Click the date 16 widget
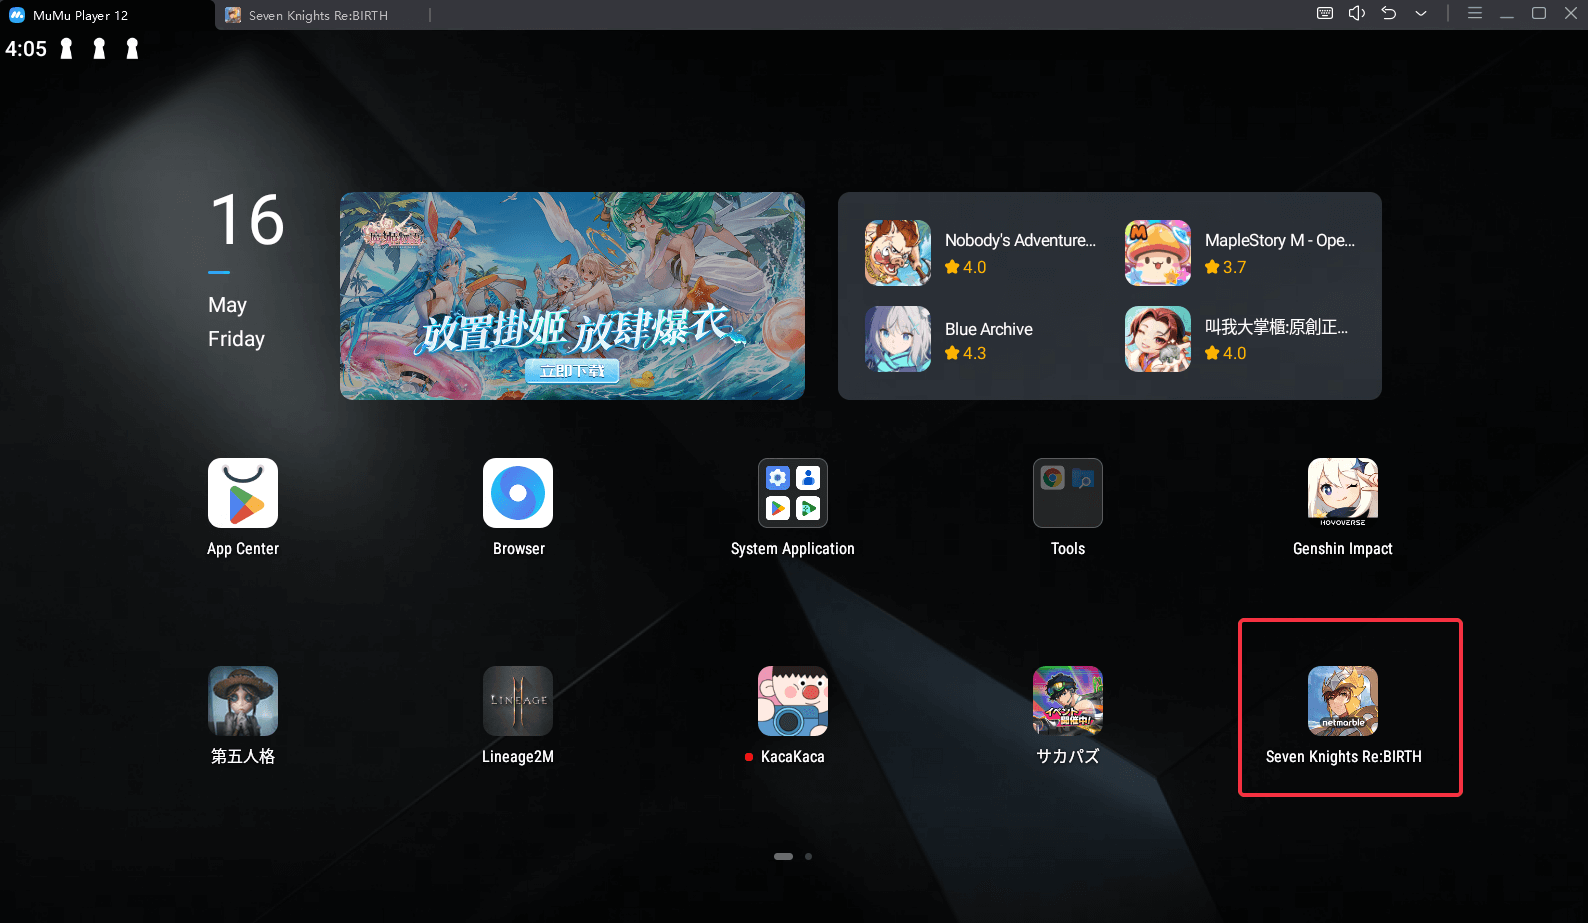1588x923 pixels. (248, 220)
